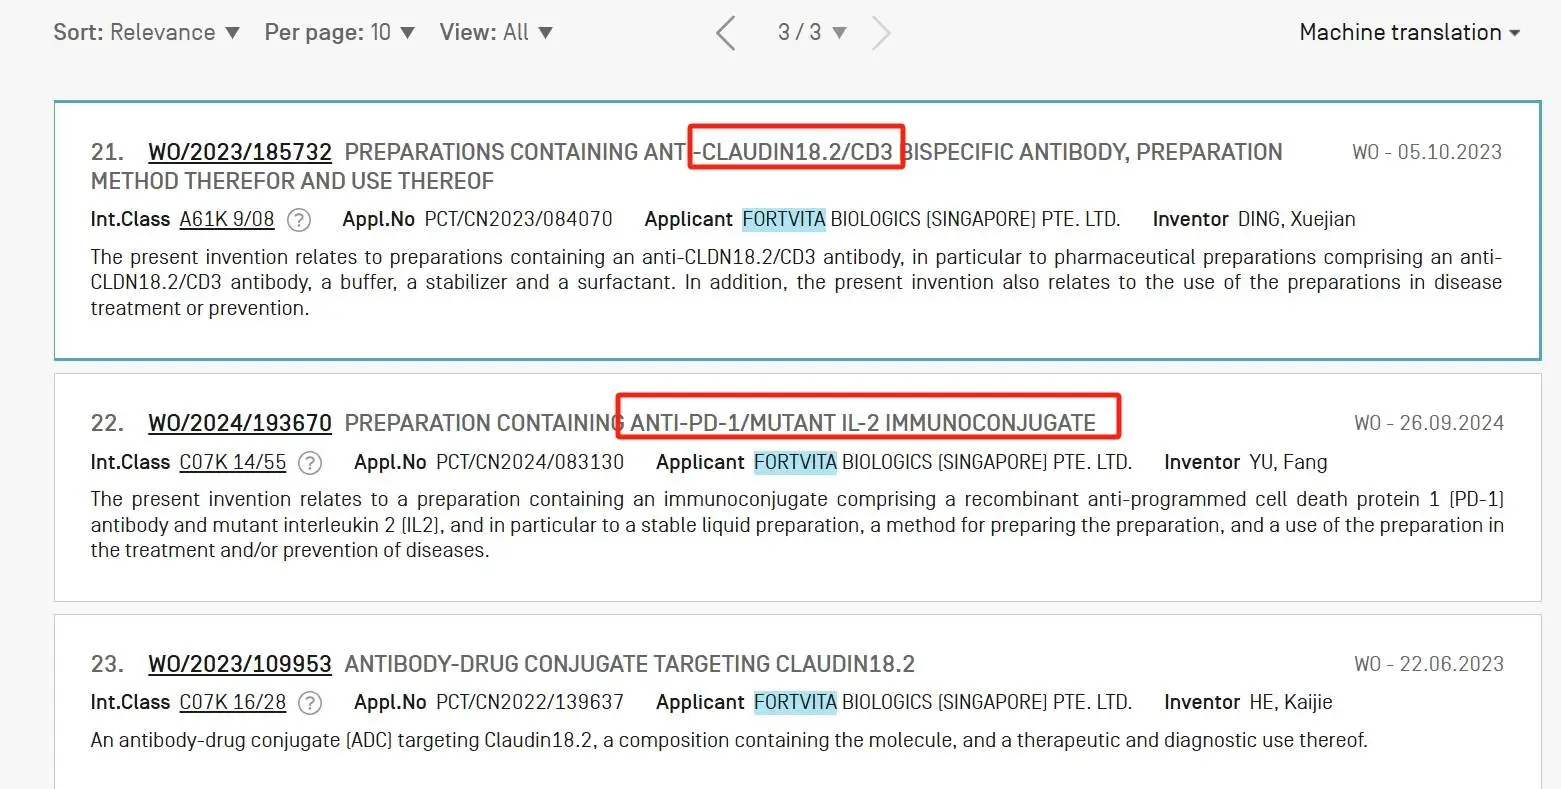Open patent WO/2023/185732
1561x789 pixels.
click(x=240, y=152)
